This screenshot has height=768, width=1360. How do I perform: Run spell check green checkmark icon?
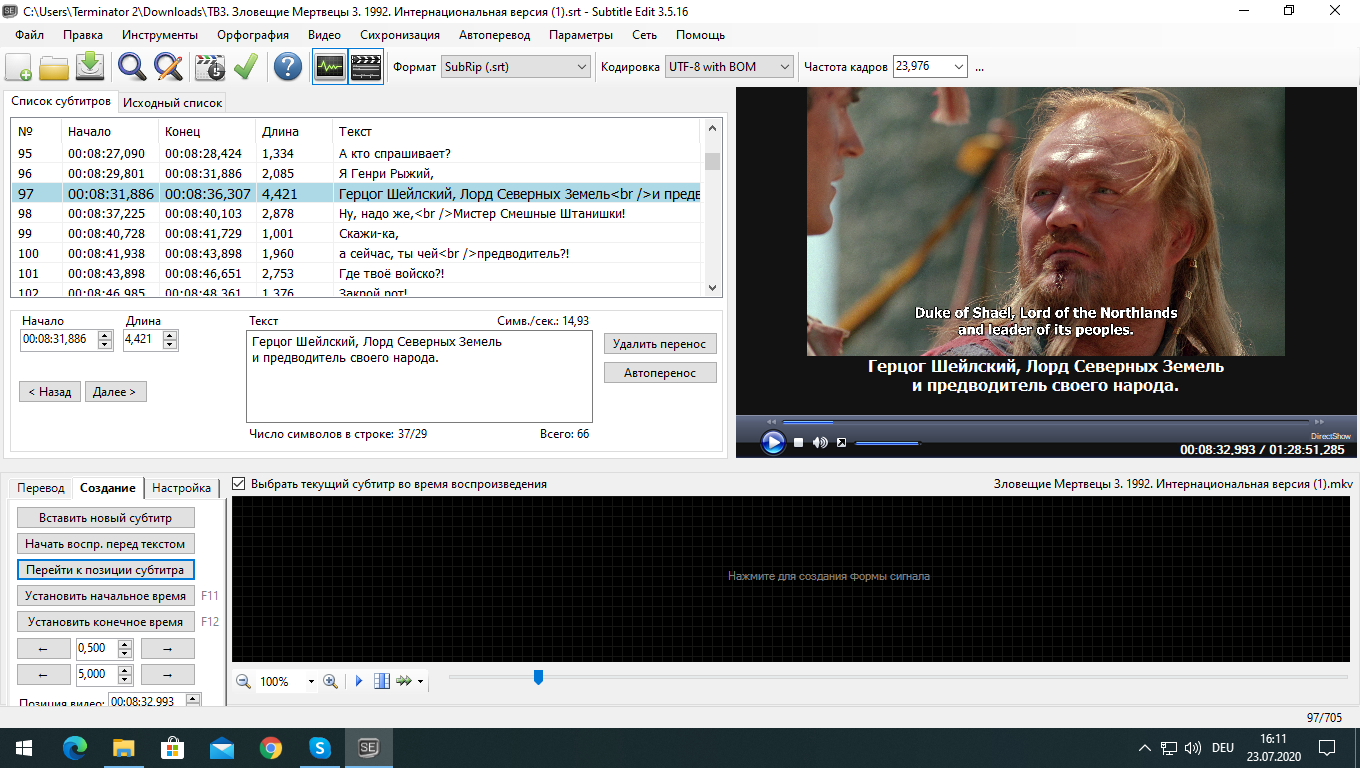[245, 67]
